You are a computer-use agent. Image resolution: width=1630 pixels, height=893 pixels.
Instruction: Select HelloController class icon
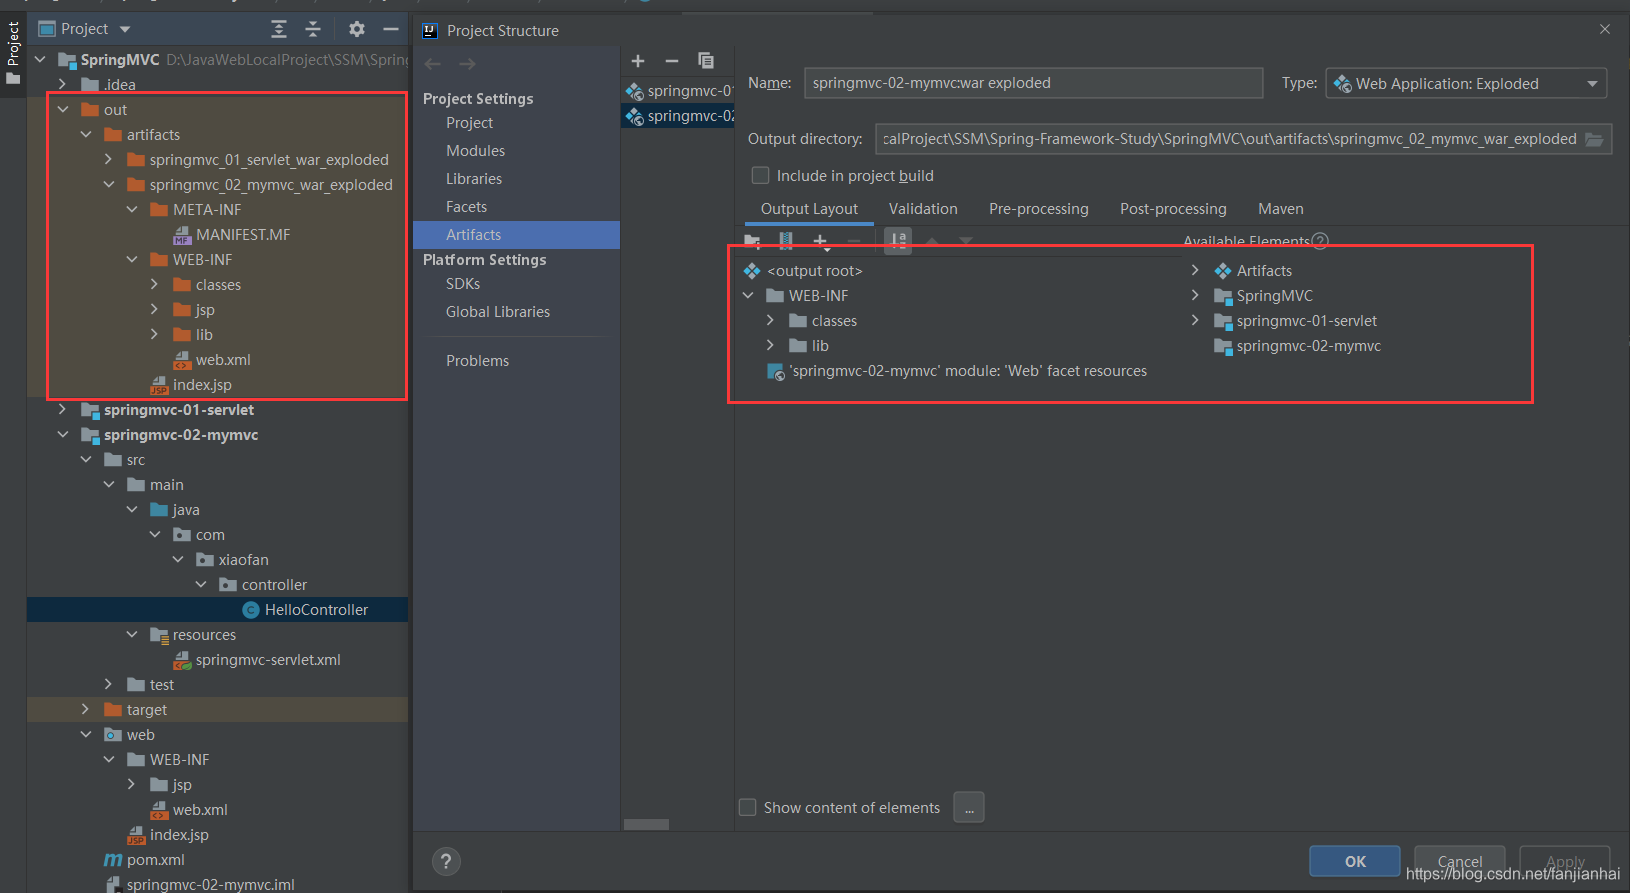pos(252,610)
